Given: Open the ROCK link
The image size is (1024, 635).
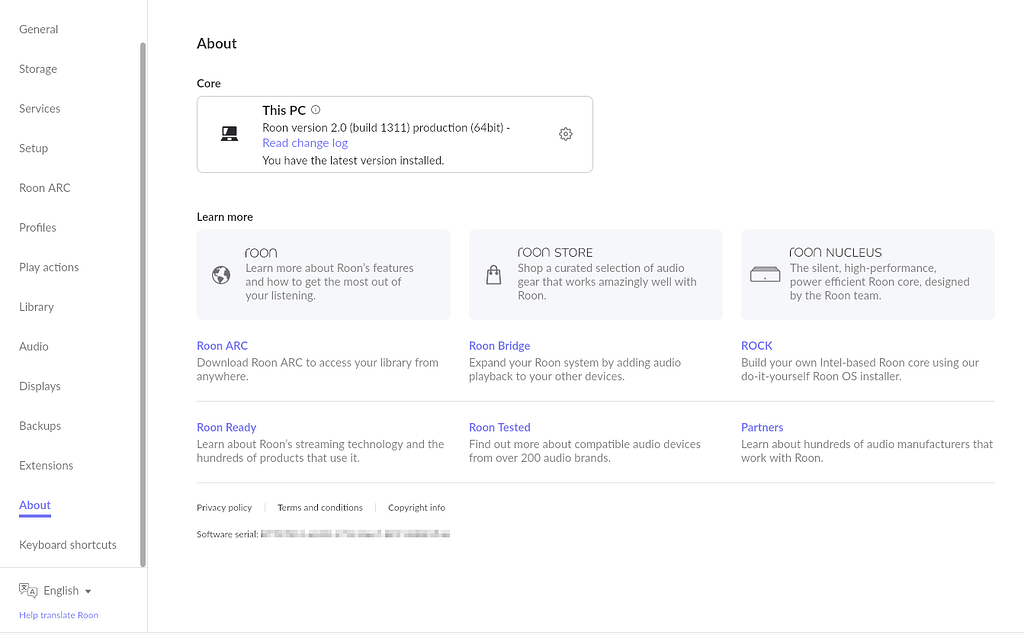Looking at the screenshot, I should coord(756,346).
